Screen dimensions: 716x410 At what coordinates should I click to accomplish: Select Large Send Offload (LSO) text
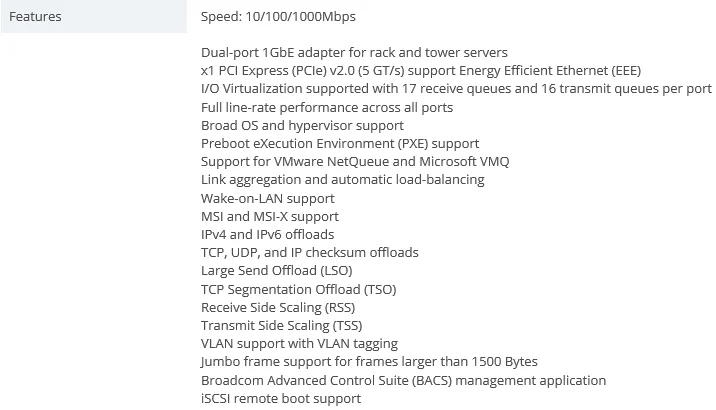(x=276, y=271)
